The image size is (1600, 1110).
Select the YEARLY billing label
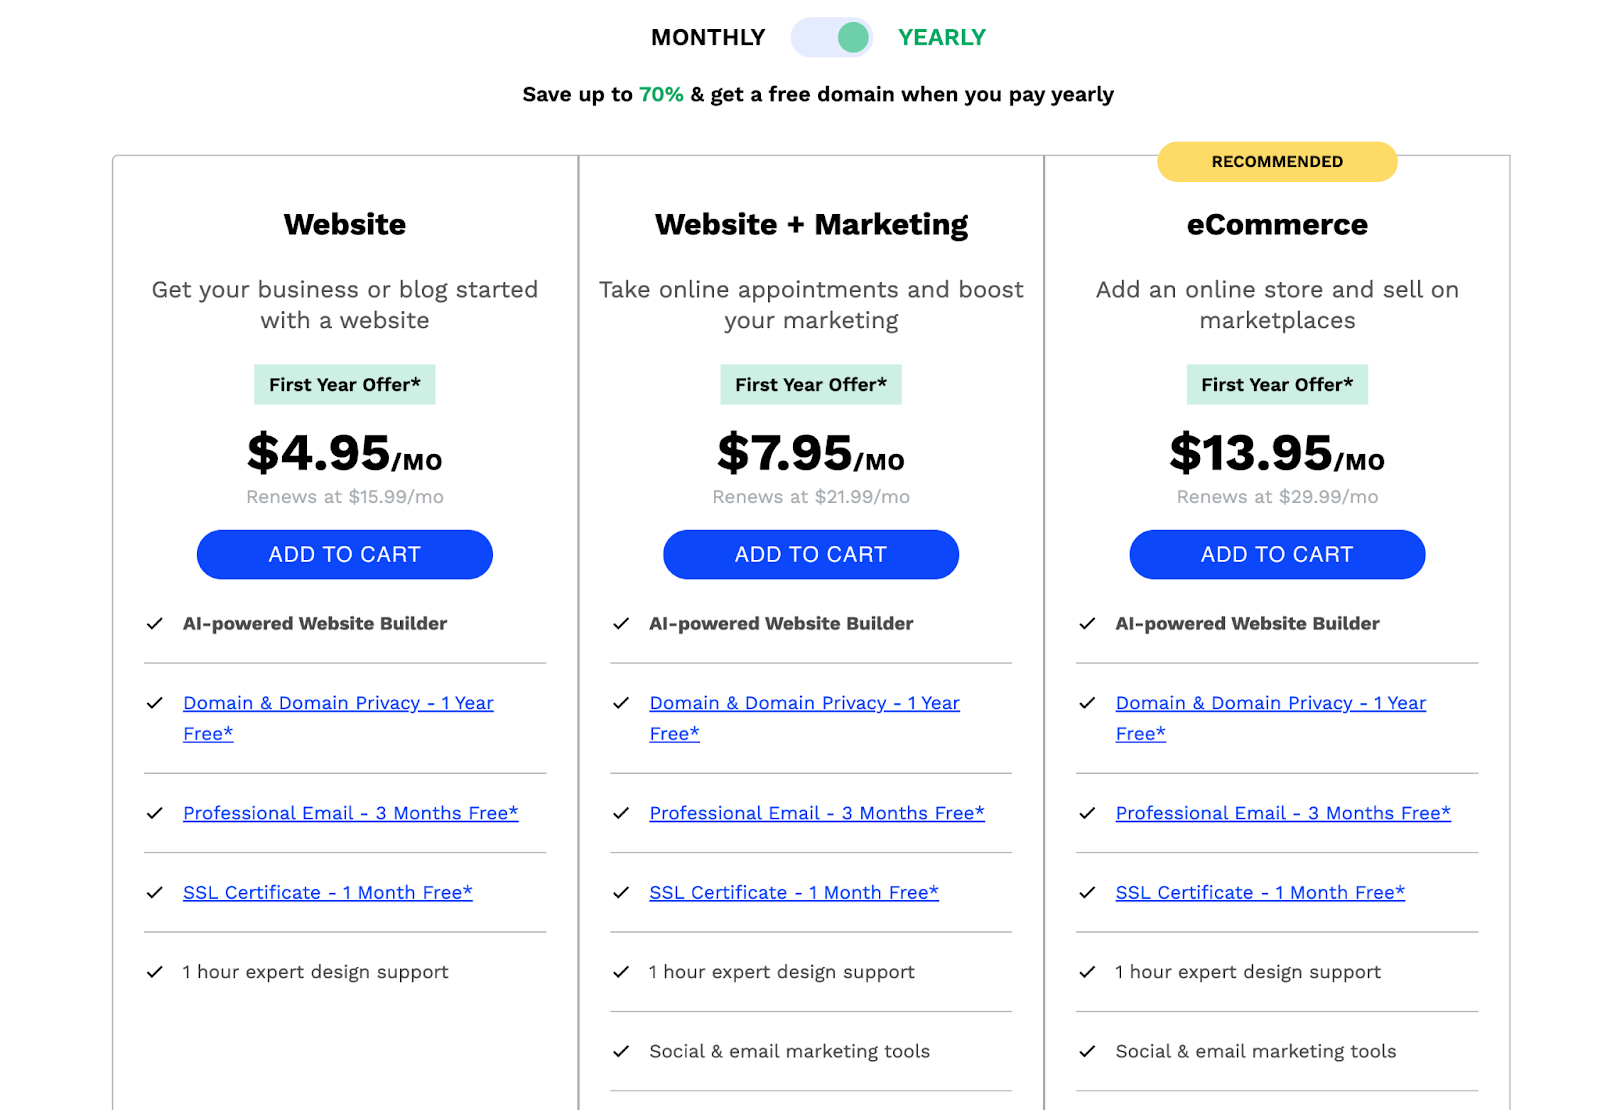click(x=941, y=38)
